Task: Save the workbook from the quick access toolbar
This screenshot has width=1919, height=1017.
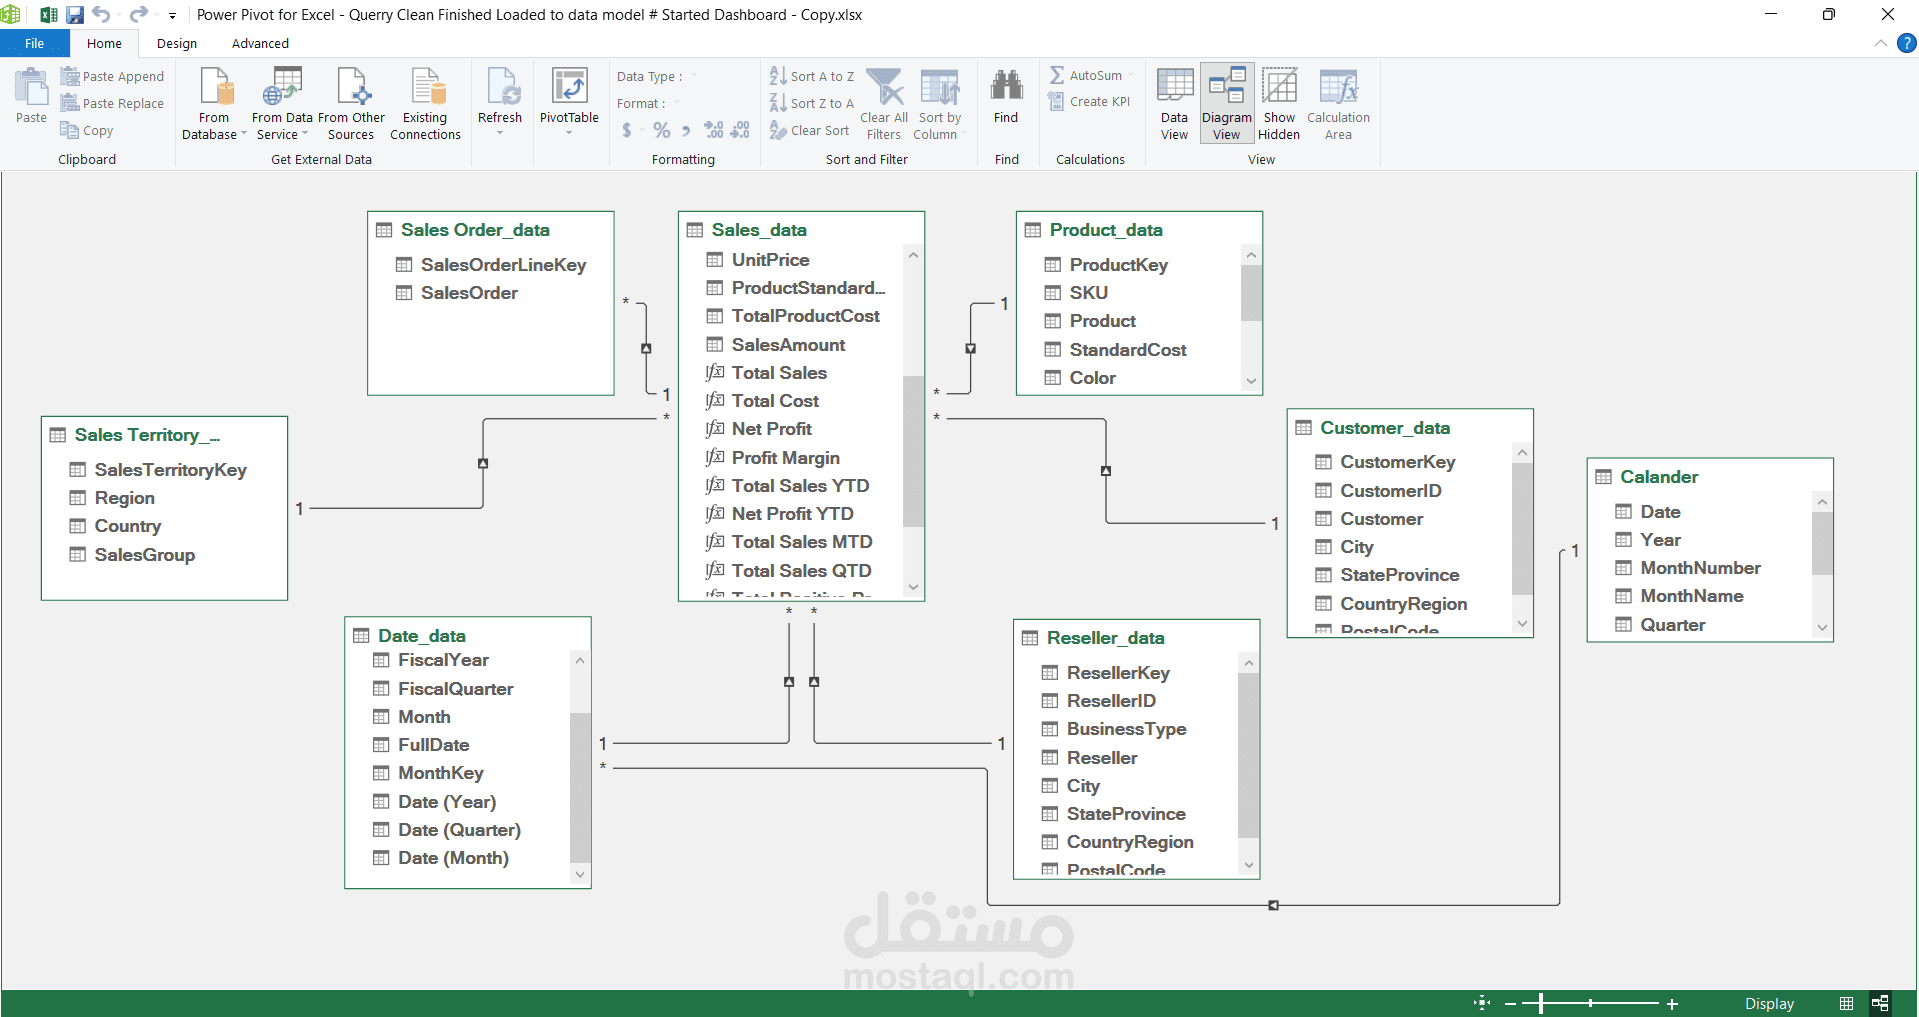Action: (x=75, y=15)
